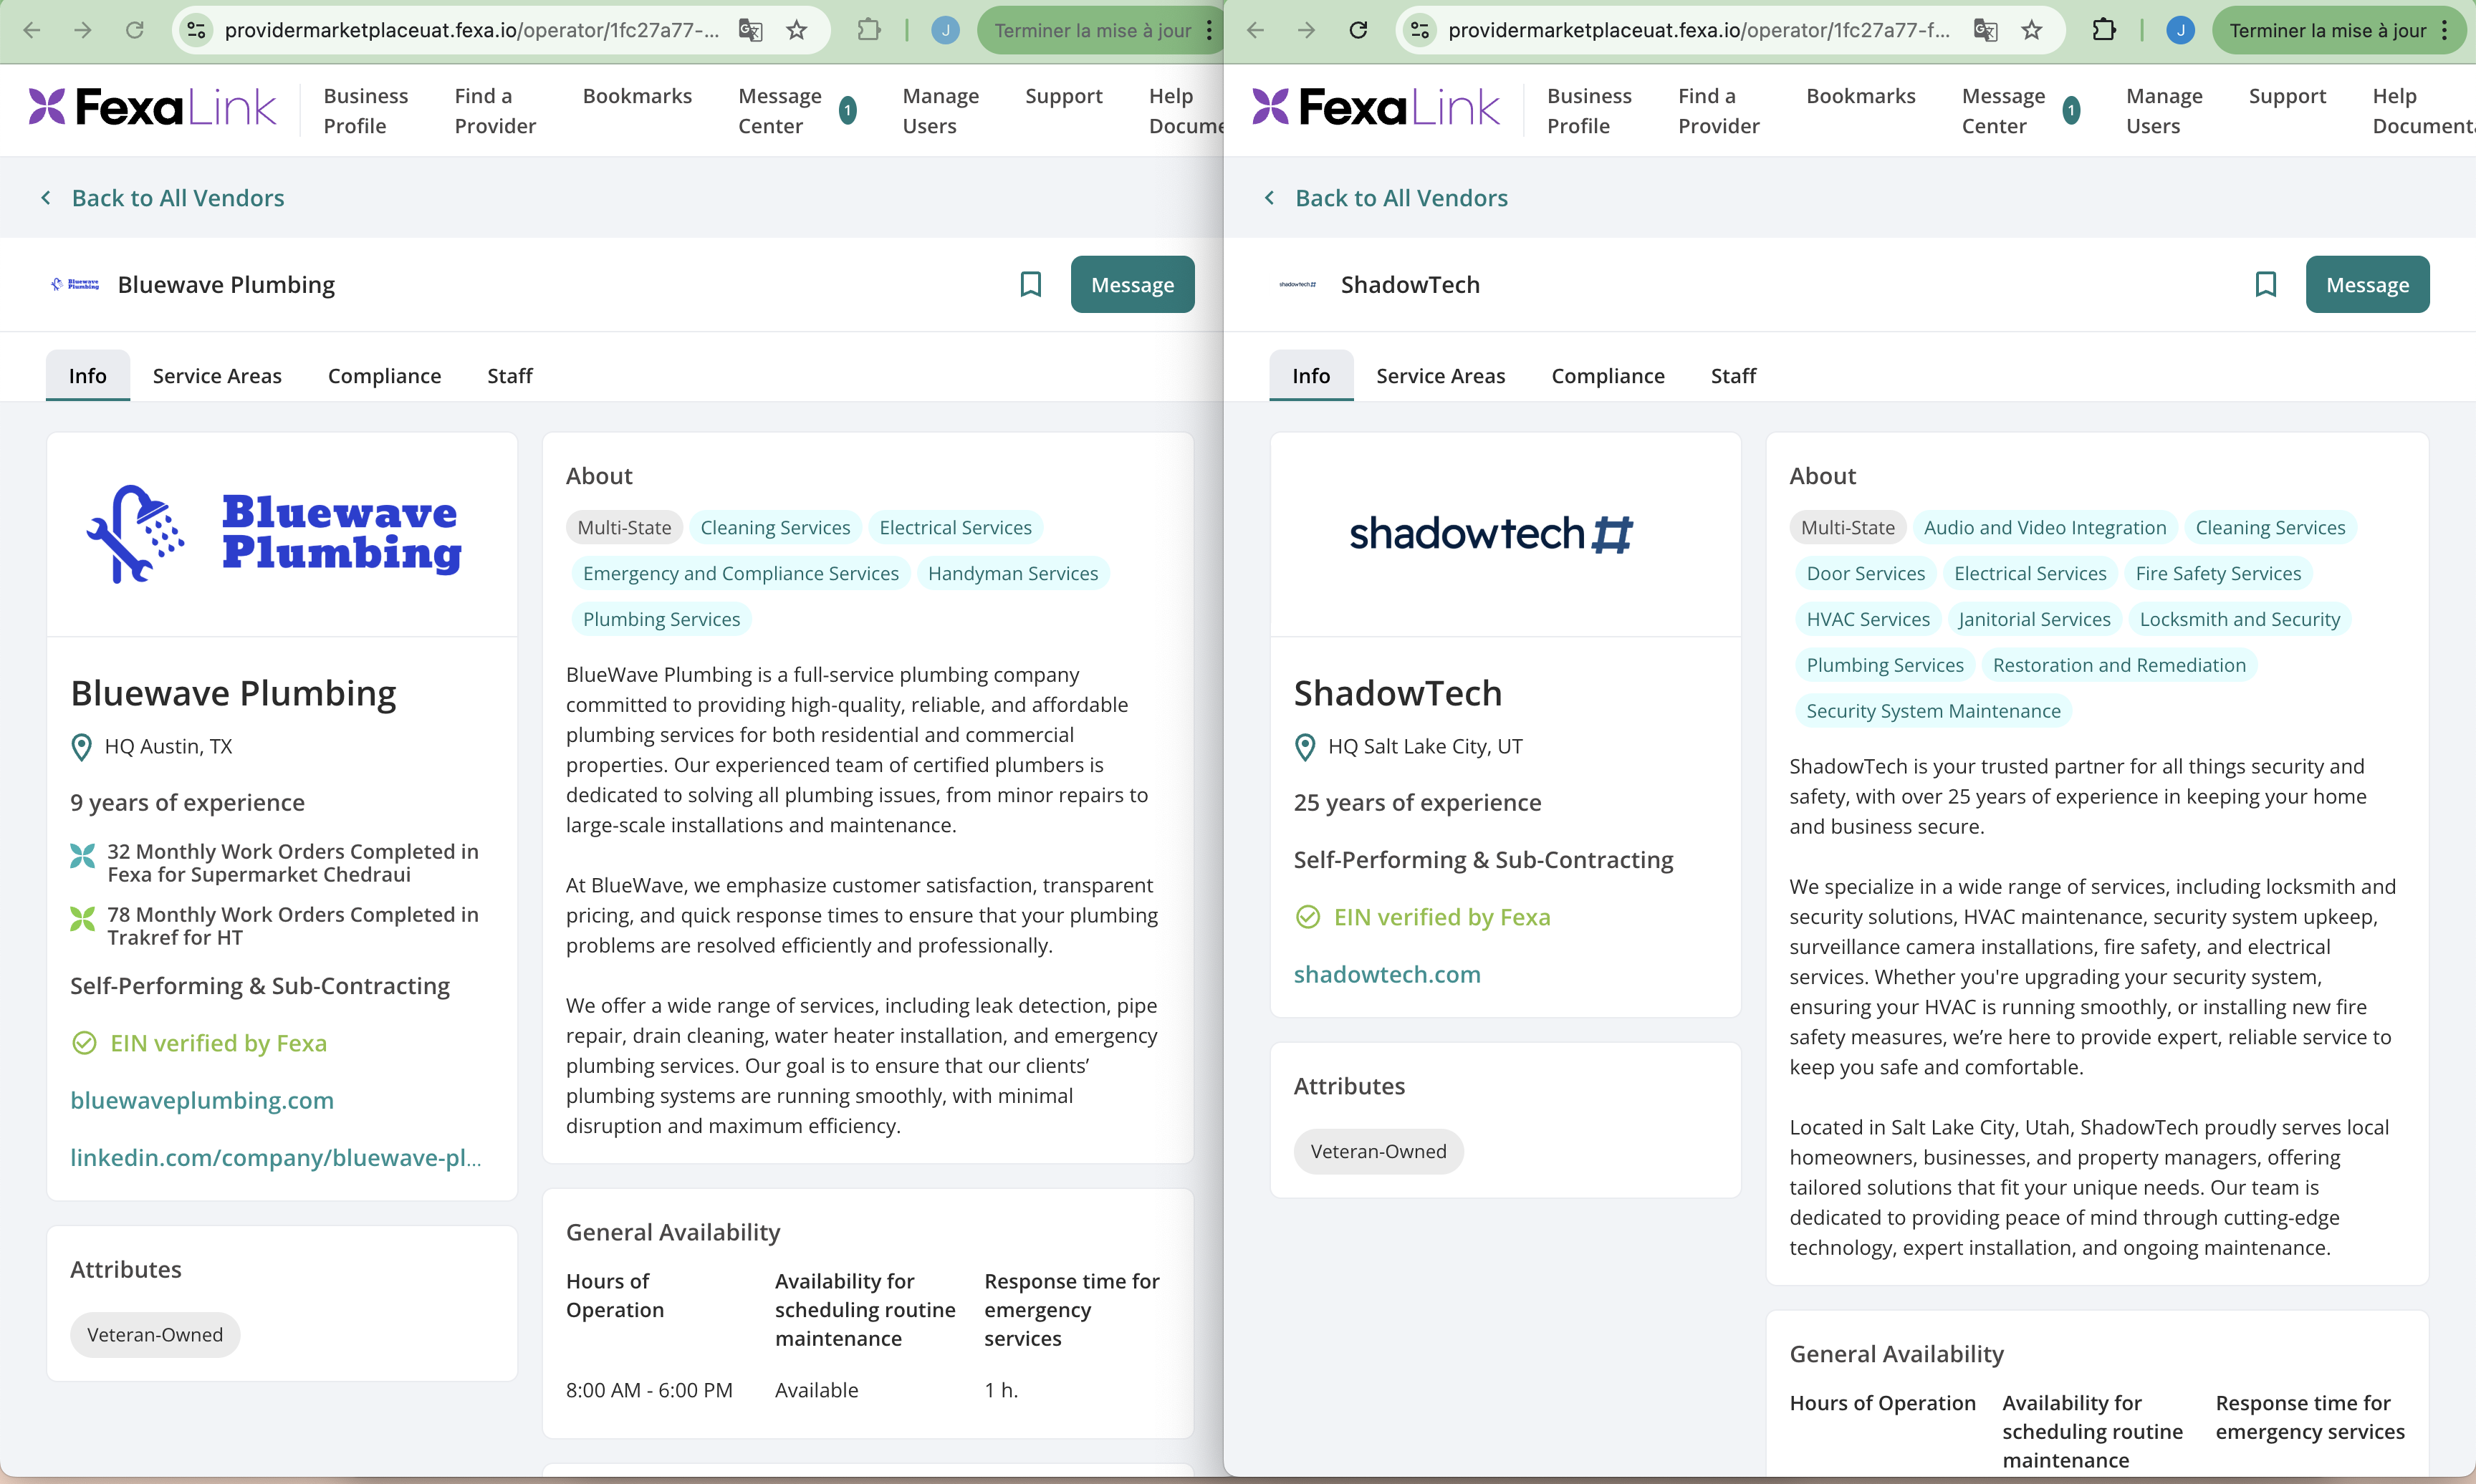This screenshot has height=1484, width=2476.
Task: Open Chrome three-dot menu in right window
Action: click(2444, 30)
